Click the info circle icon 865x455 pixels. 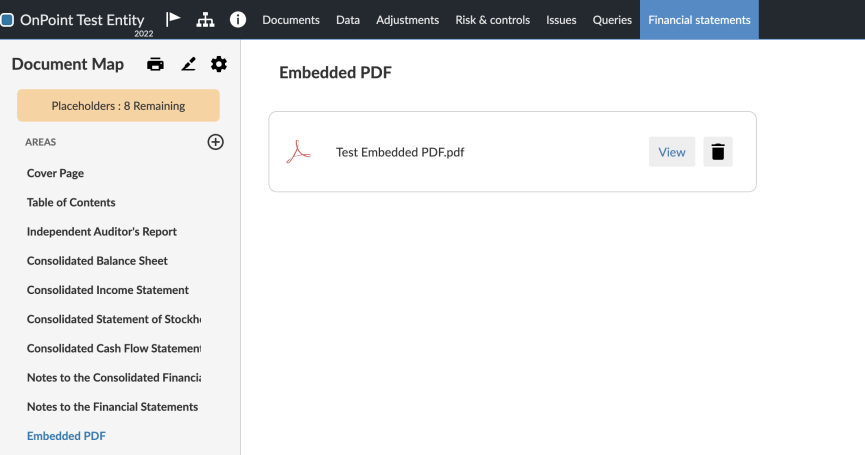[x=238, y=19]
